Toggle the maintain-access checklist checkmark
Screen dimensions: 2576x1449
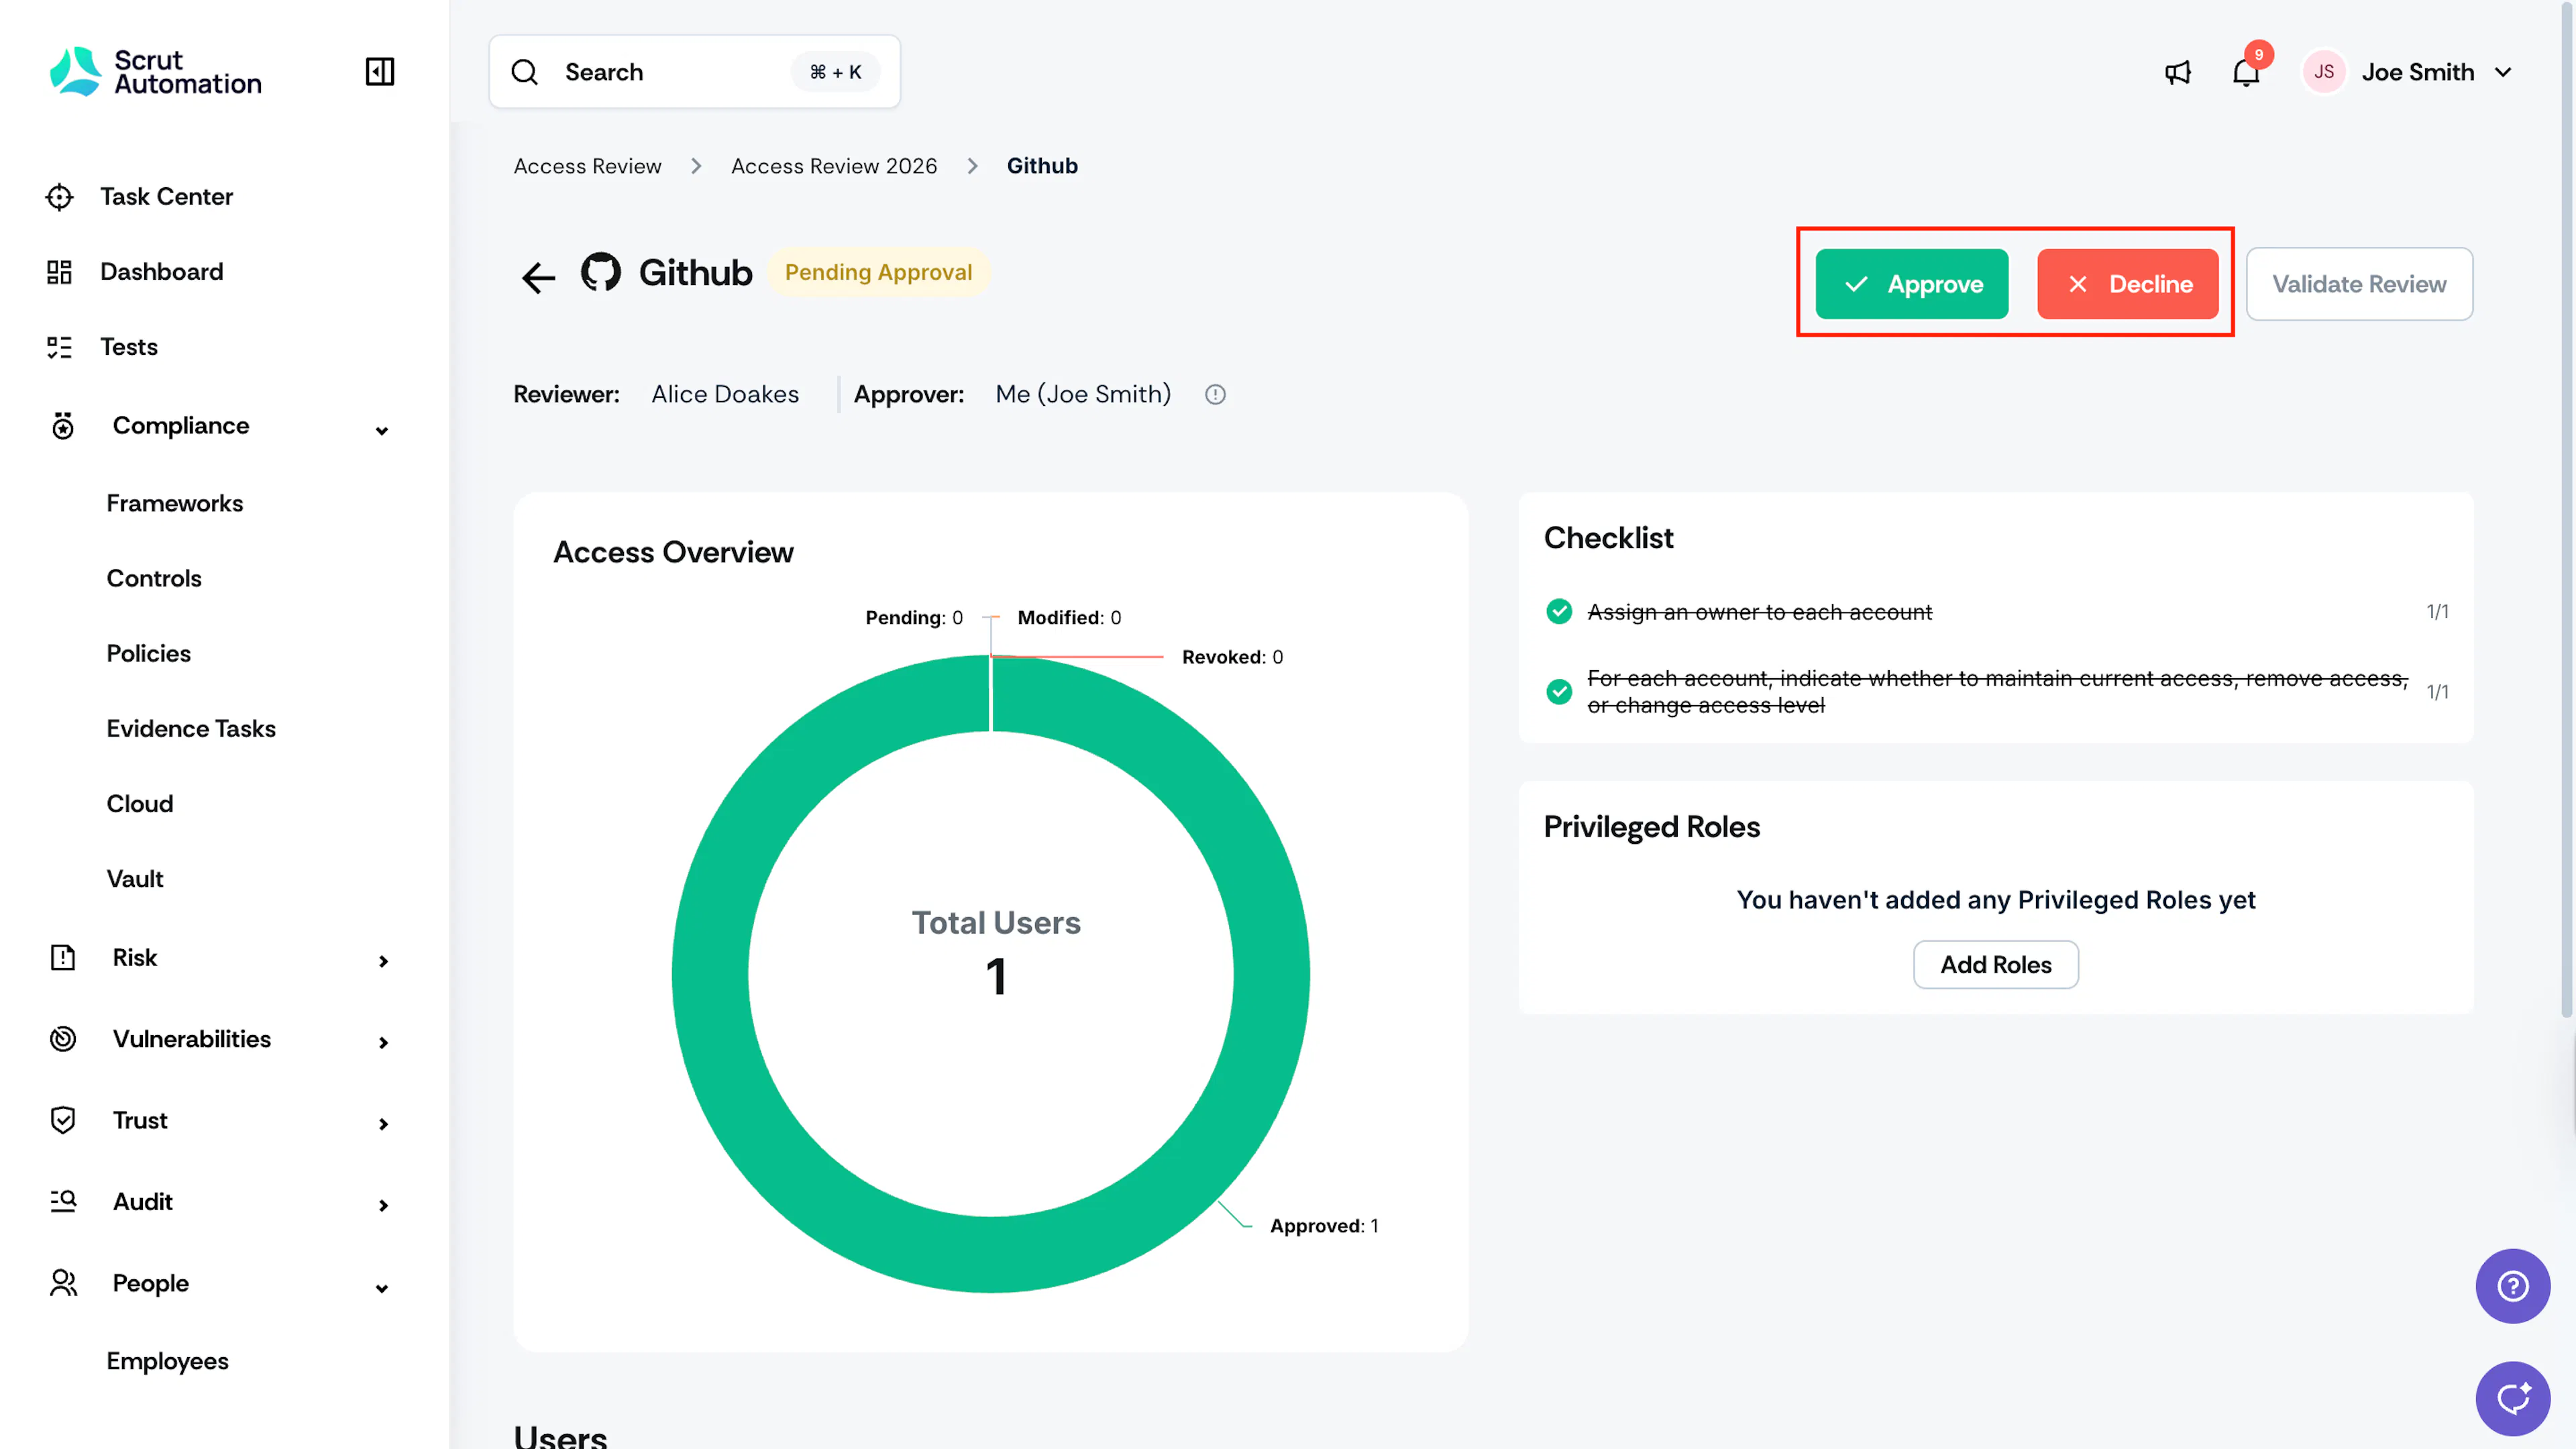coord(1559,692)
